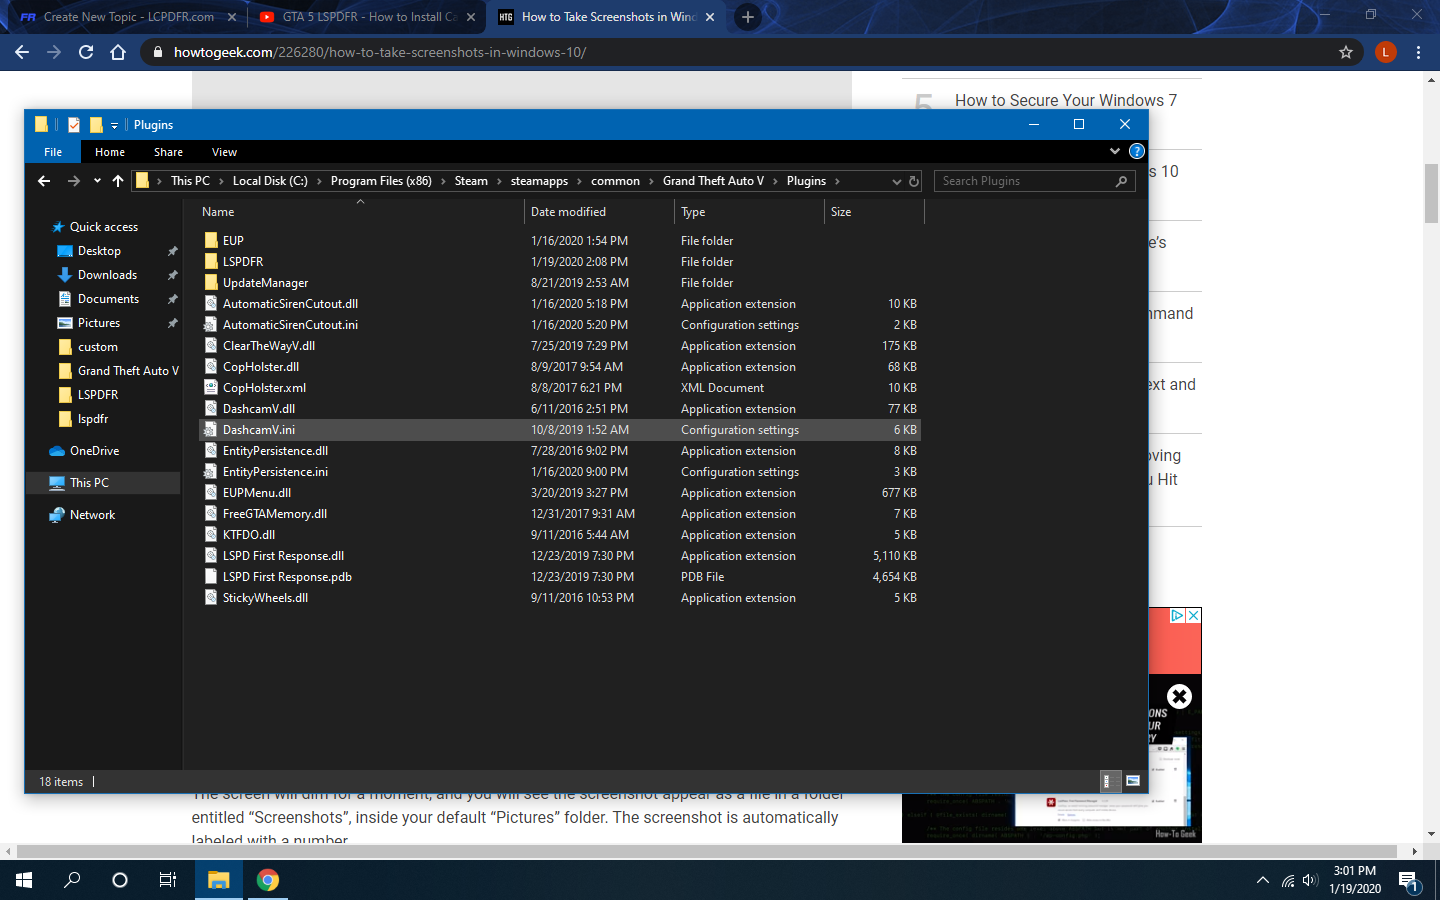Click the OneDrive cloud icon
Screen dimensions: 1440x900
[57, 451]
